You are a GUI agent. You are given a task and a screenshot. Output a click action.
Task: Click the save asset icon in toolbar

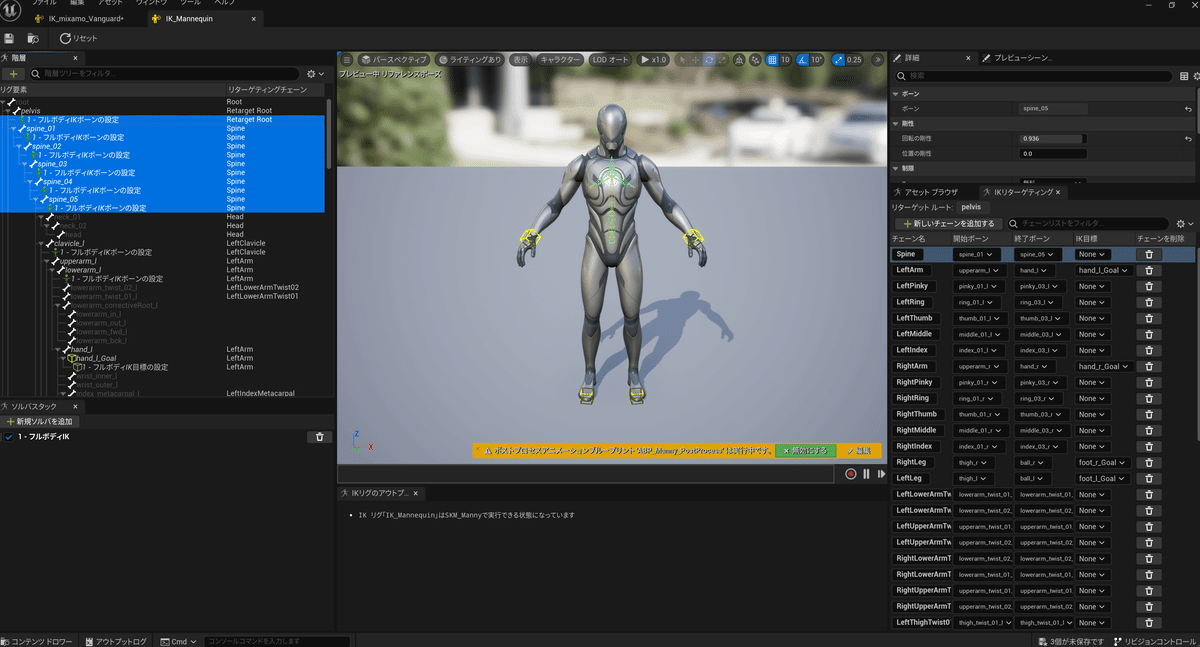coord(9,38)
